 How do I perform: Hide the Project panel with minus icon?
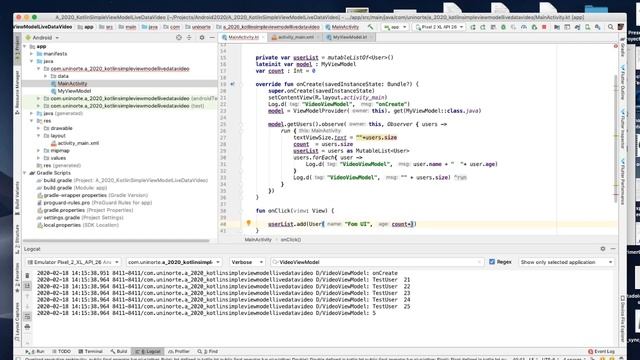[x=212, y=38]
